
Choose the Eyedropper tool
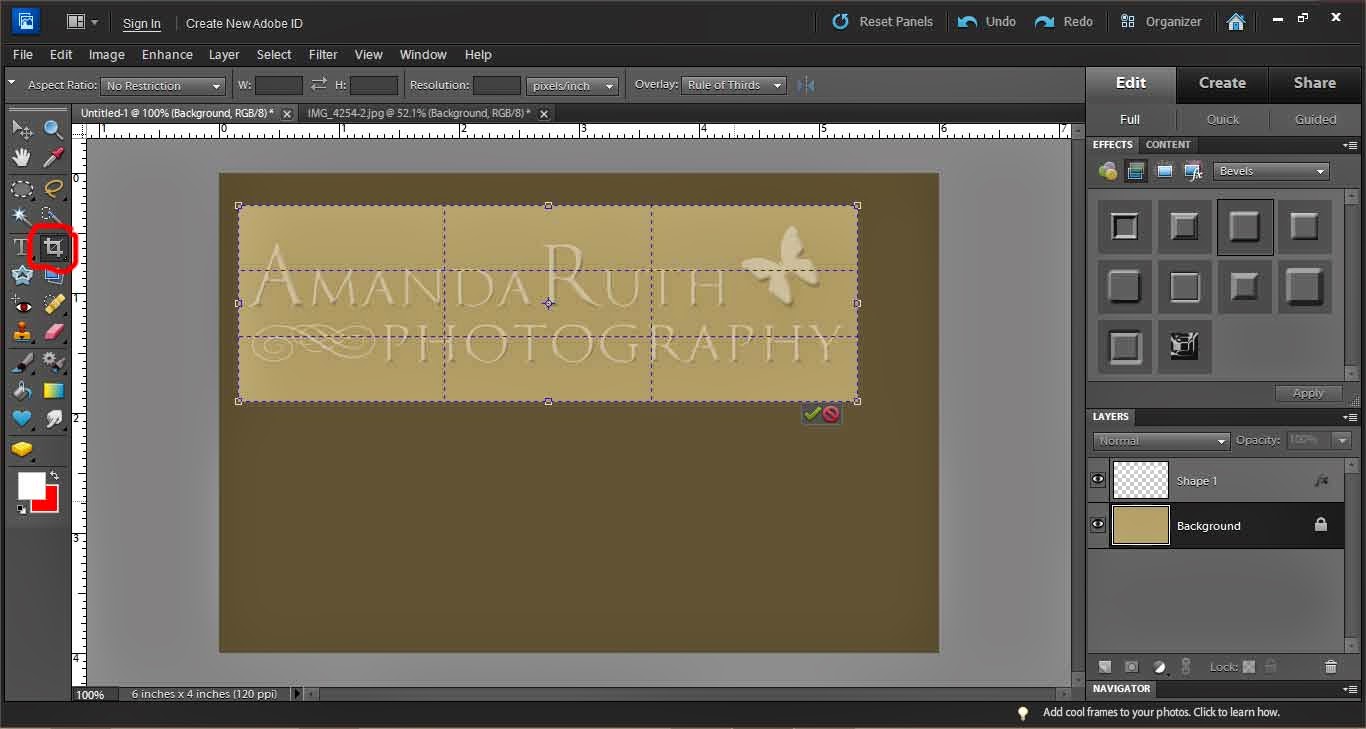[x=54, y=157]
